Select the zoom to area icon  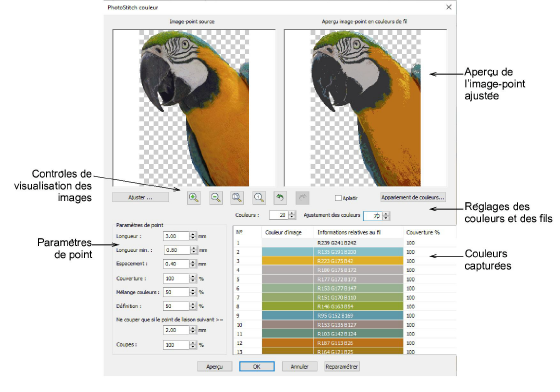point(237,198)
